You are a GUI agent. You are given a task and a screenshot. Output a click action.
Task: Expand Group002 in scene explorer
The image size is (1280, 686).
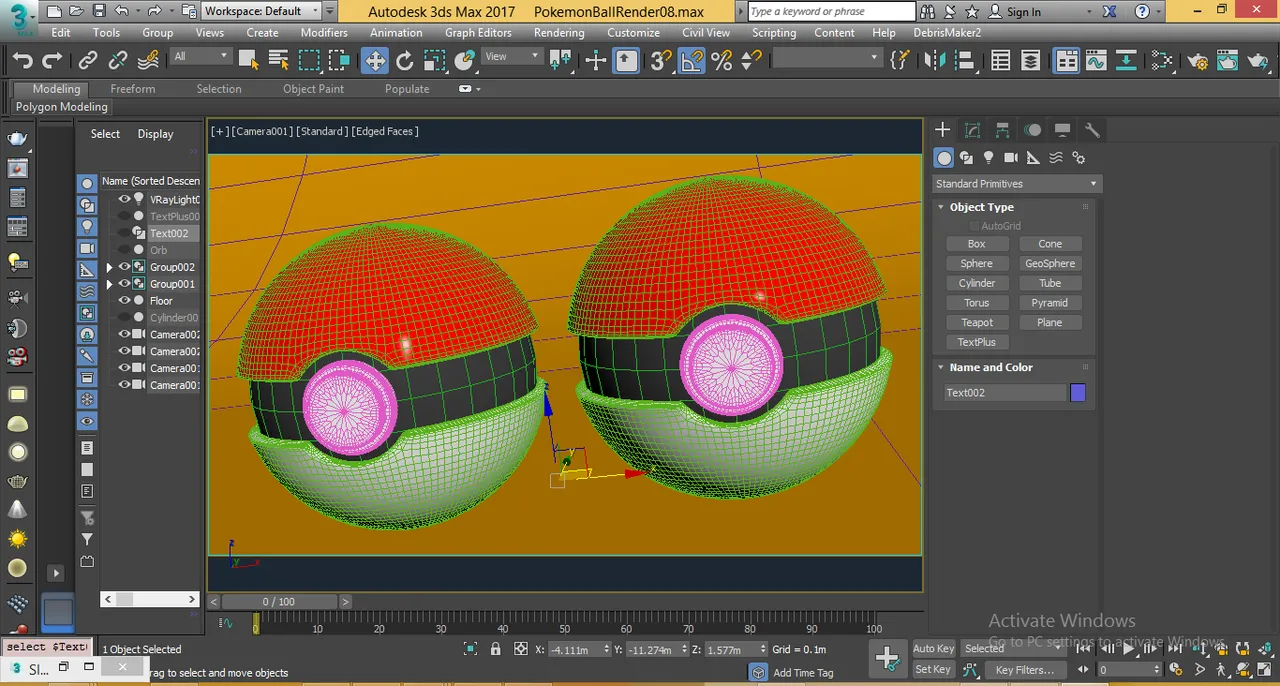point(110,267)
